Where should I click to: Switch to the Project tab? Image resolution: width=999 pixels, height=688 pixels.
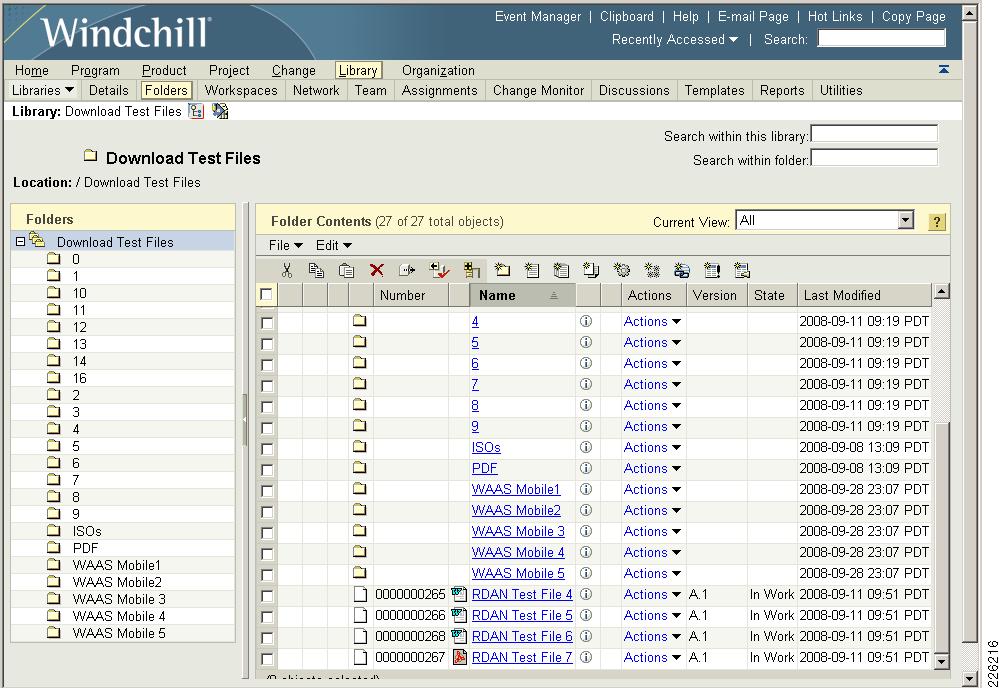point(229,70)
